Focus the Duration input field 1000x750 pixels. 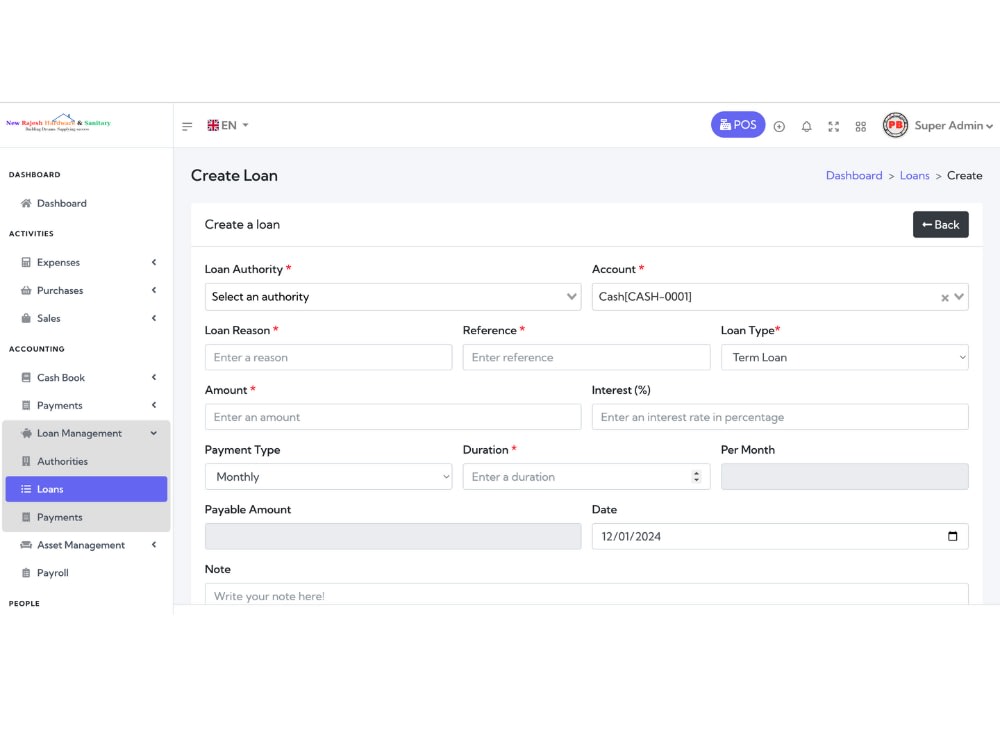pyautogui.click(x=586, y=476)
